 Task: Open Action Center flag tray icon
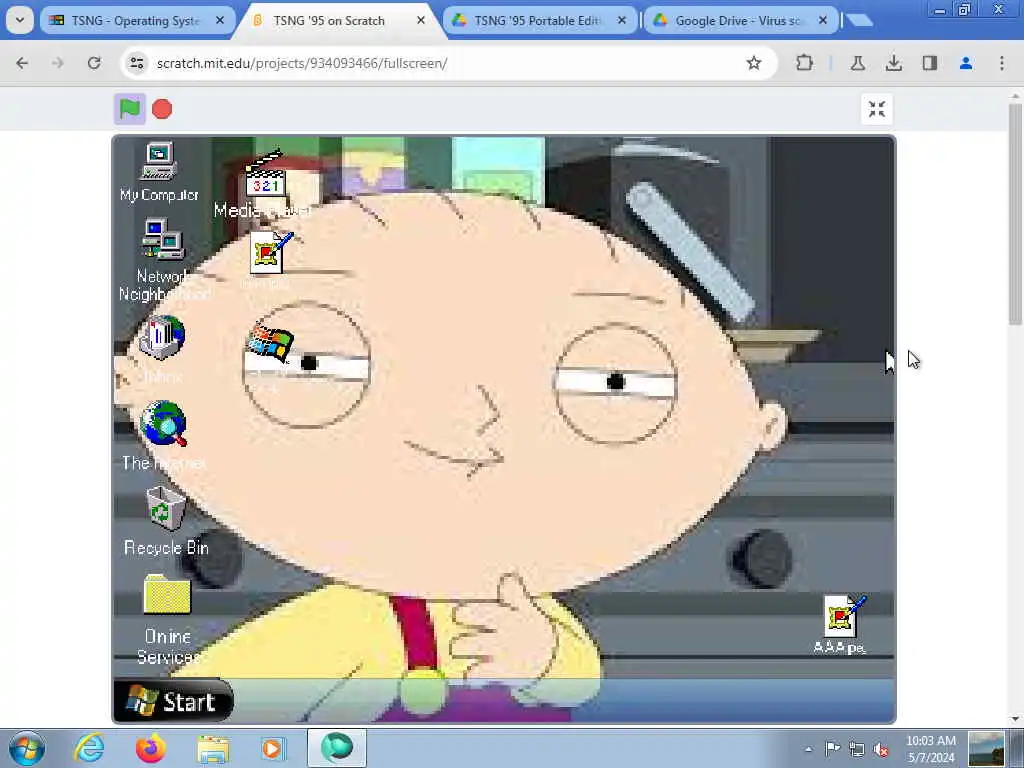pos(832,749)
